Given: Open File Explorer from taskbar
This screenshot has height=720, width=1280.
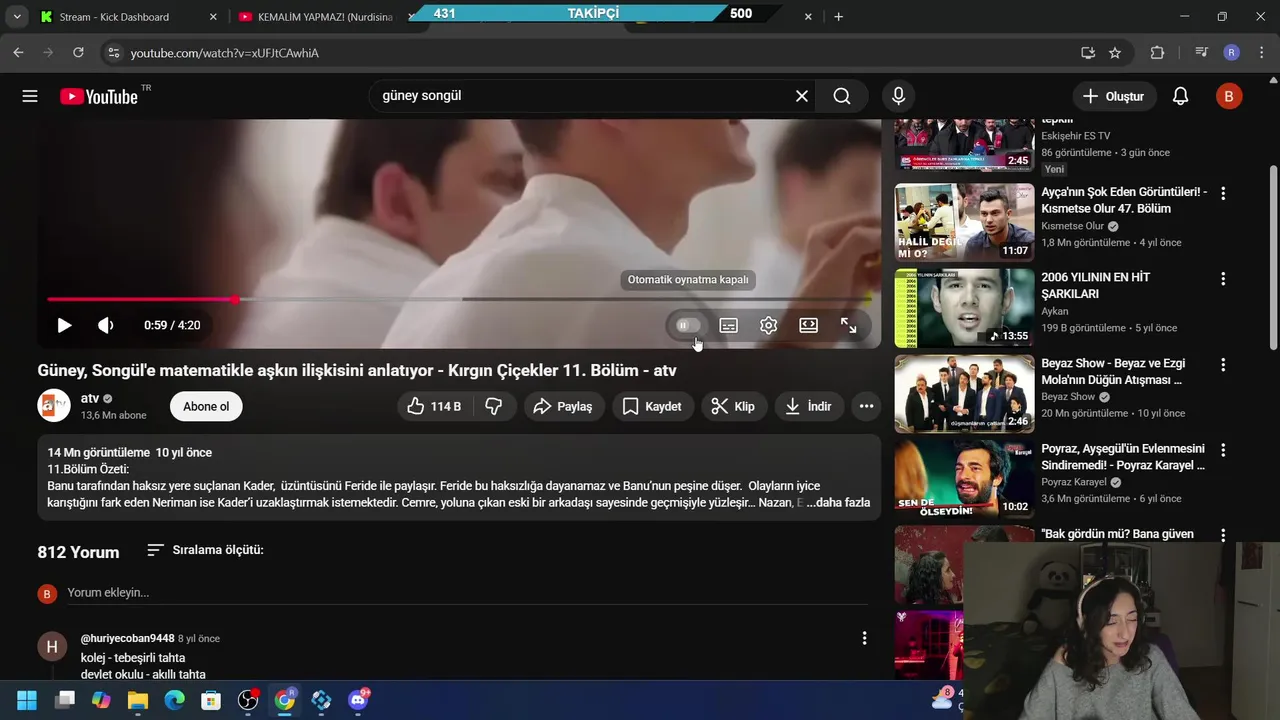Looking at the screenshot, I should pyautogui.click(x=137, y=700).
